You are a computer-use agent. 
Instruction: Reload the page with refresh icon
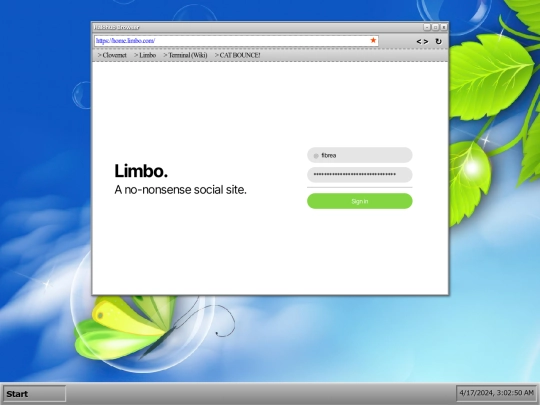tap(438, 41)
